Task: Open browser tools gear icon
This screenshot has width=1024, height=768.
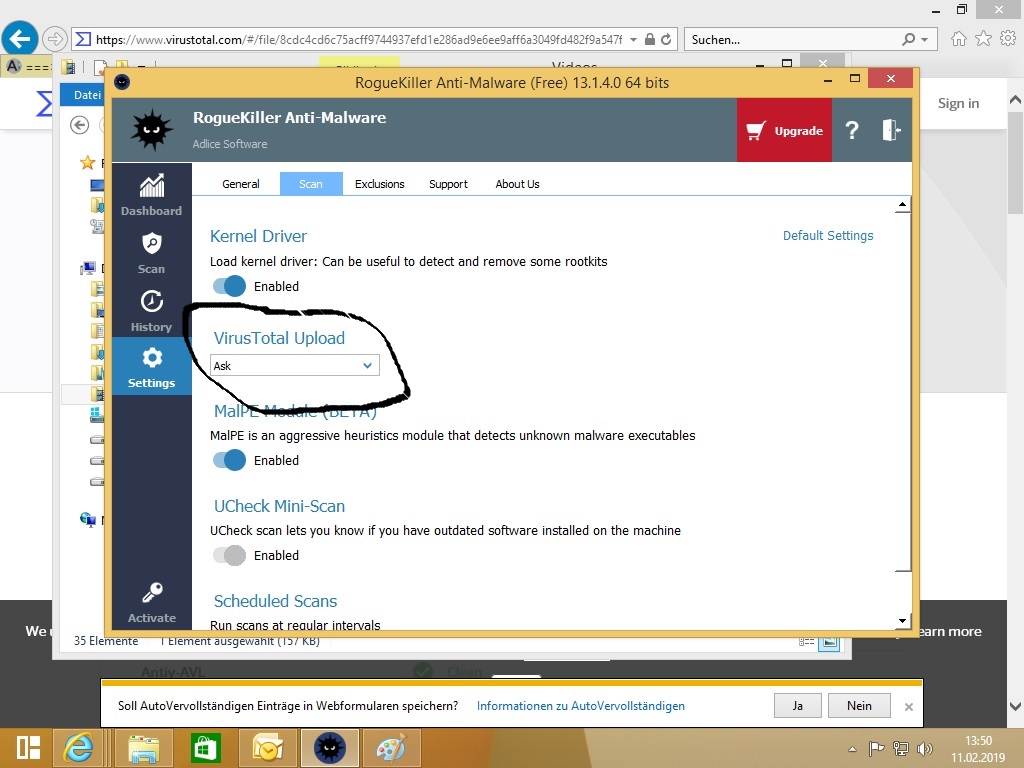Action: click(1008, 39)
